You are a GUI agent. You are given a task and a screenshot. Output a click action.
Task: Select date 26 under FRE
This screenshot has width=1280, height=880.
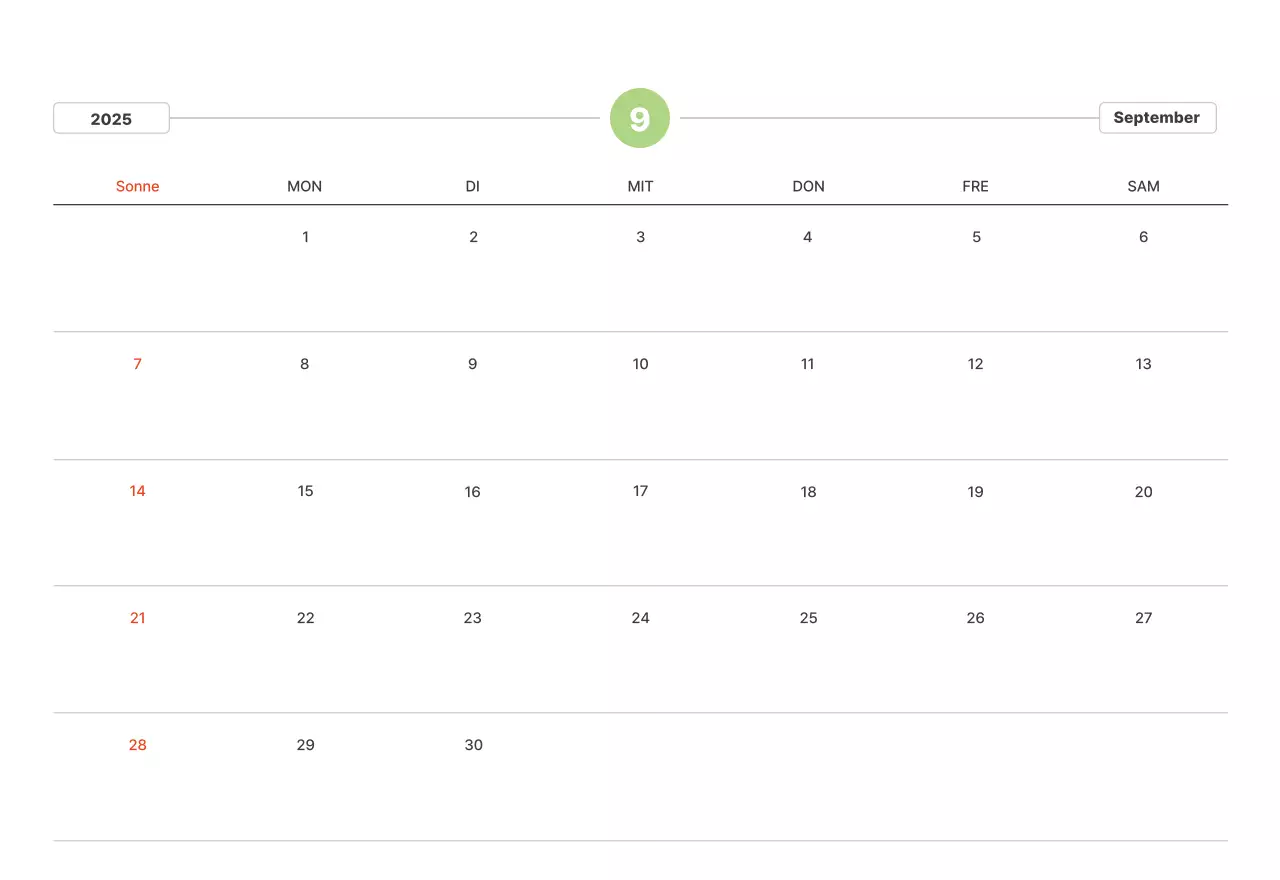(x=975, y=618)
